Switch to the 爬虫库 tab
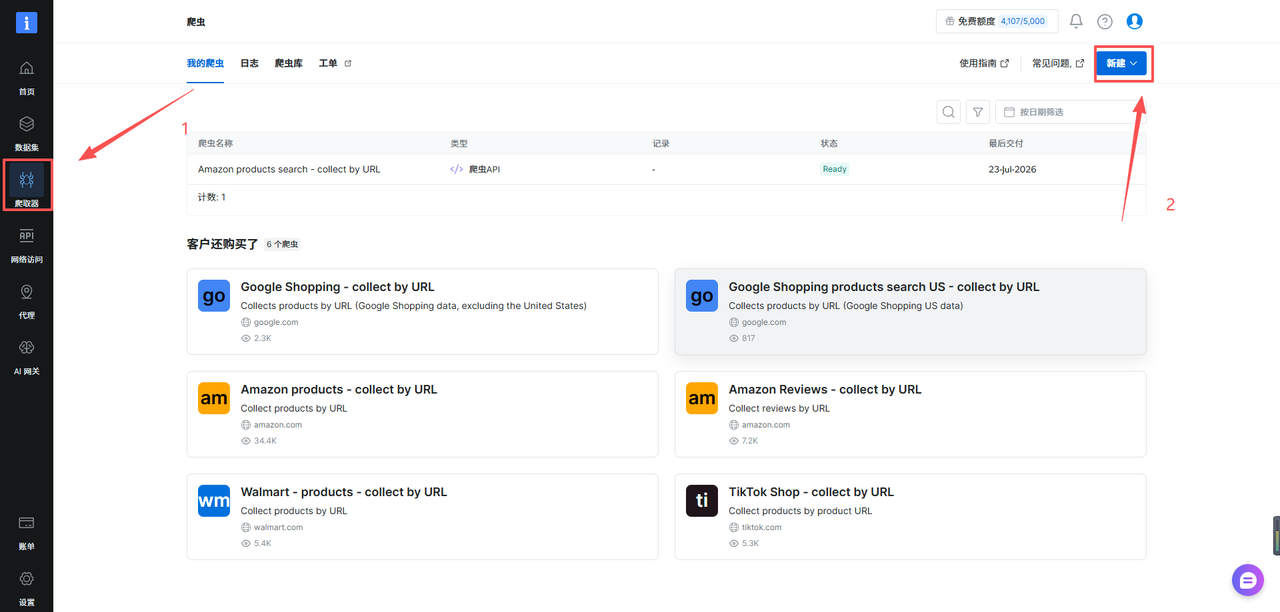 coord(289,63)
